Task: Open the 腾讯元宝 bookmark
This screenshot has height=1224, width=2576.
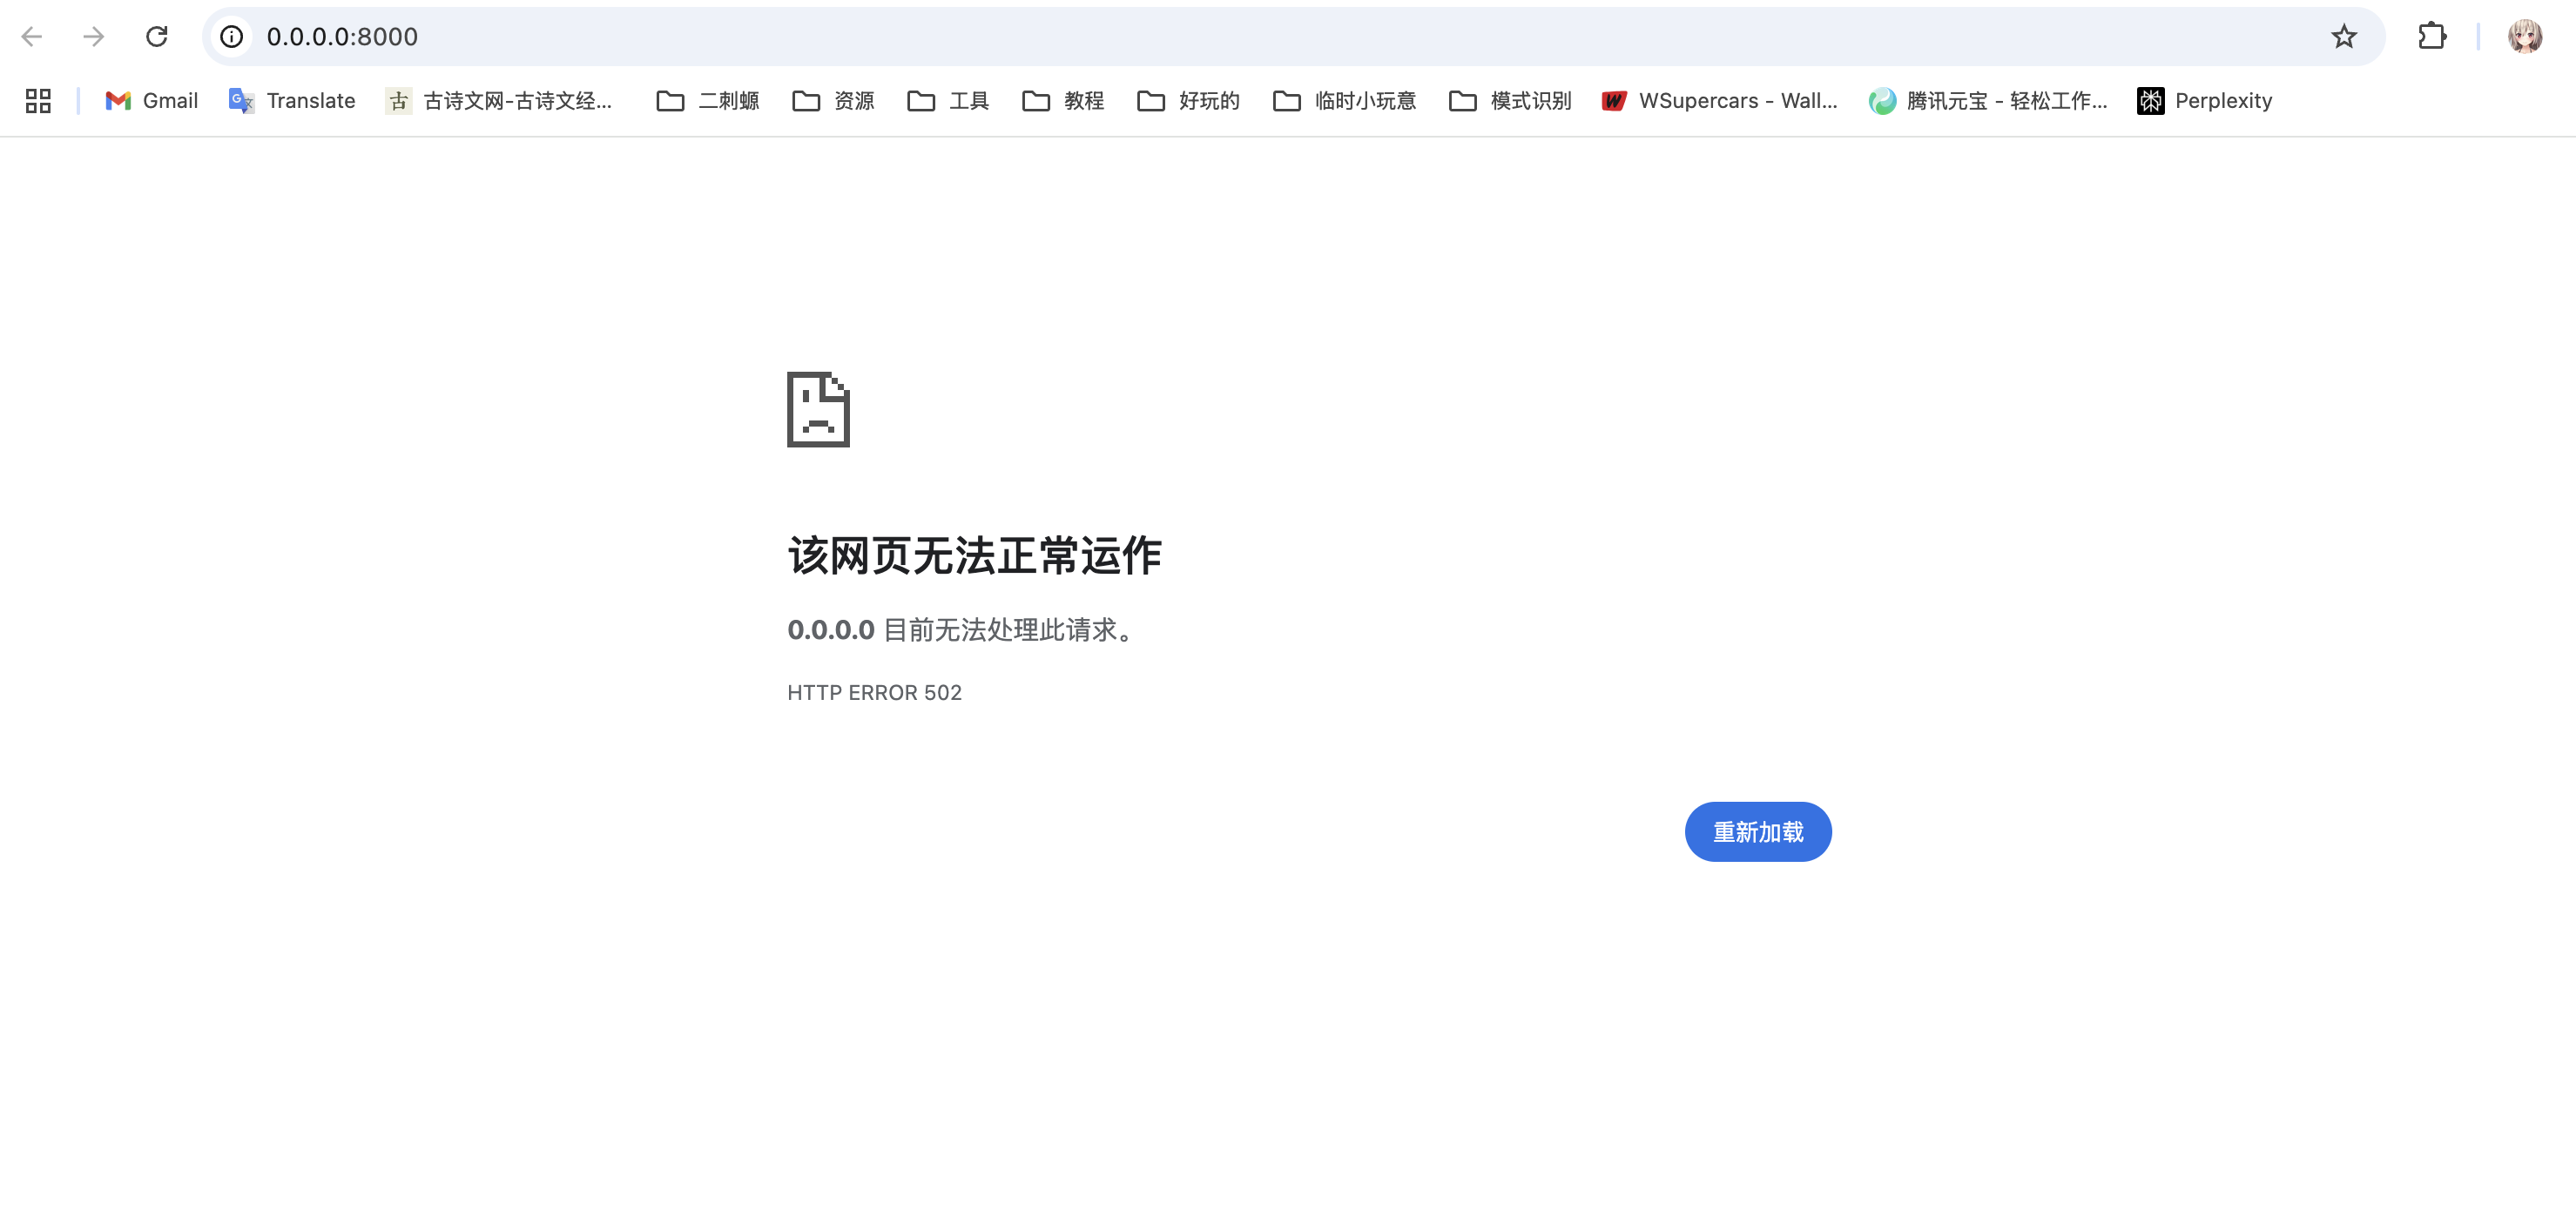Action: point(1987,101)
